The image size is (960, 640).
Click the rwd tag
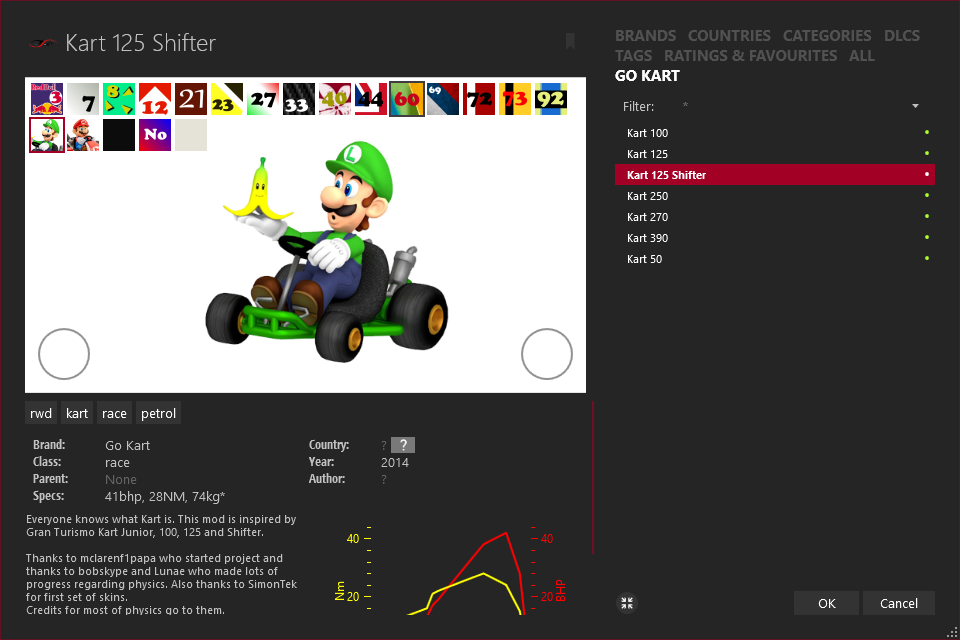pyautogui.click(x=41, y=413)
